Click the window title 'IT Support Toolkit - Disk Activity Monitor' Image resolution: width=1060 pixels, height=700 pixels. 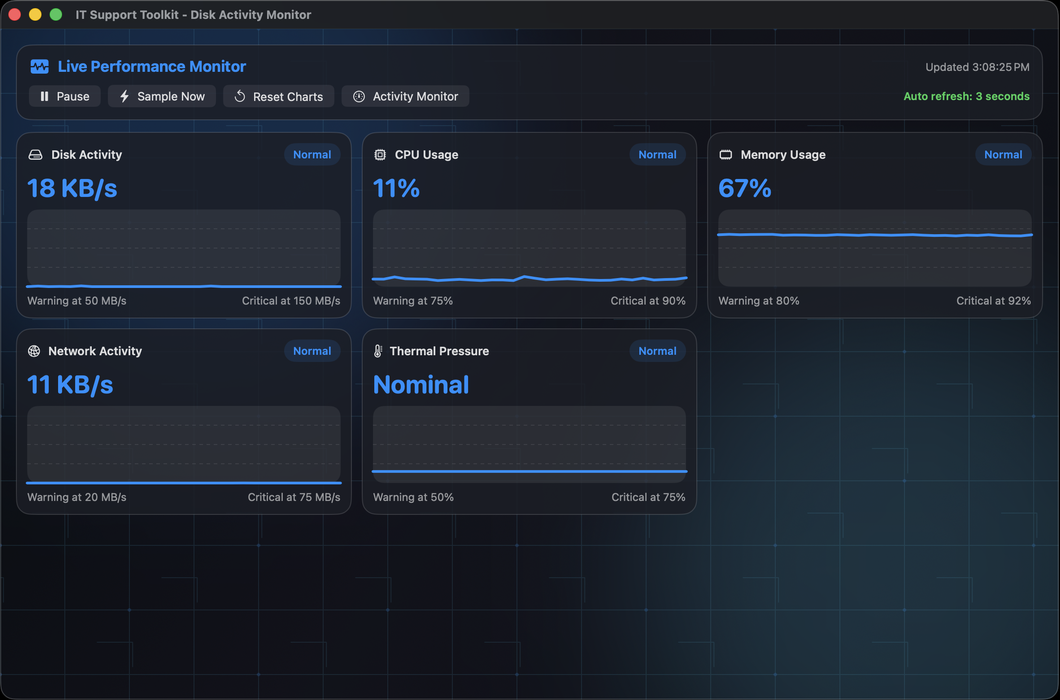pyautogui.click(x=193, y=15)
